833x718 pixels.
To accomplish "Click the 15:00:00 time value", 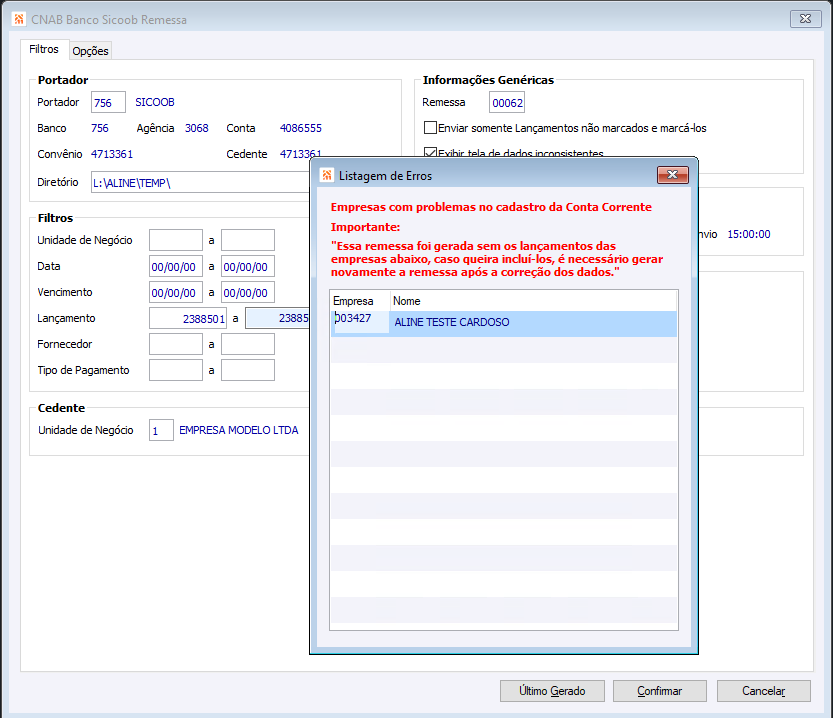I will [749, 234].
